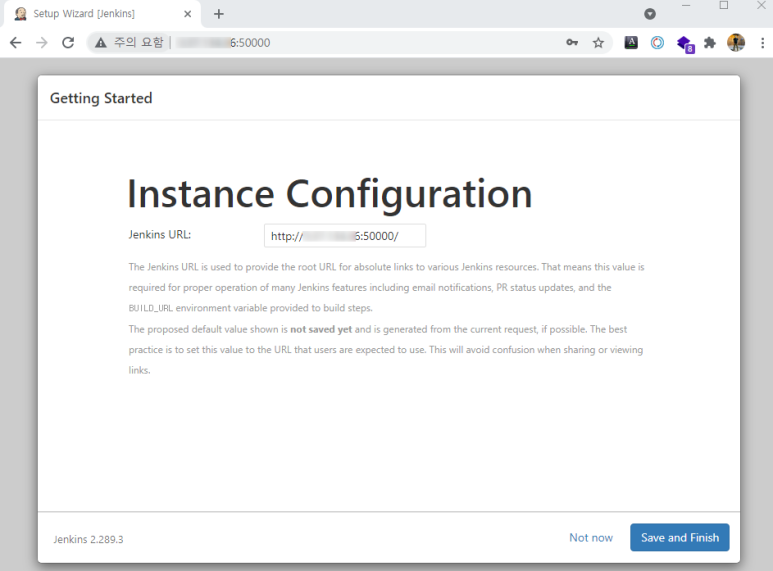Screen dimensions: 773x571
Task: Focus the Jenkins URL input field
Action: tap(345, 236)
